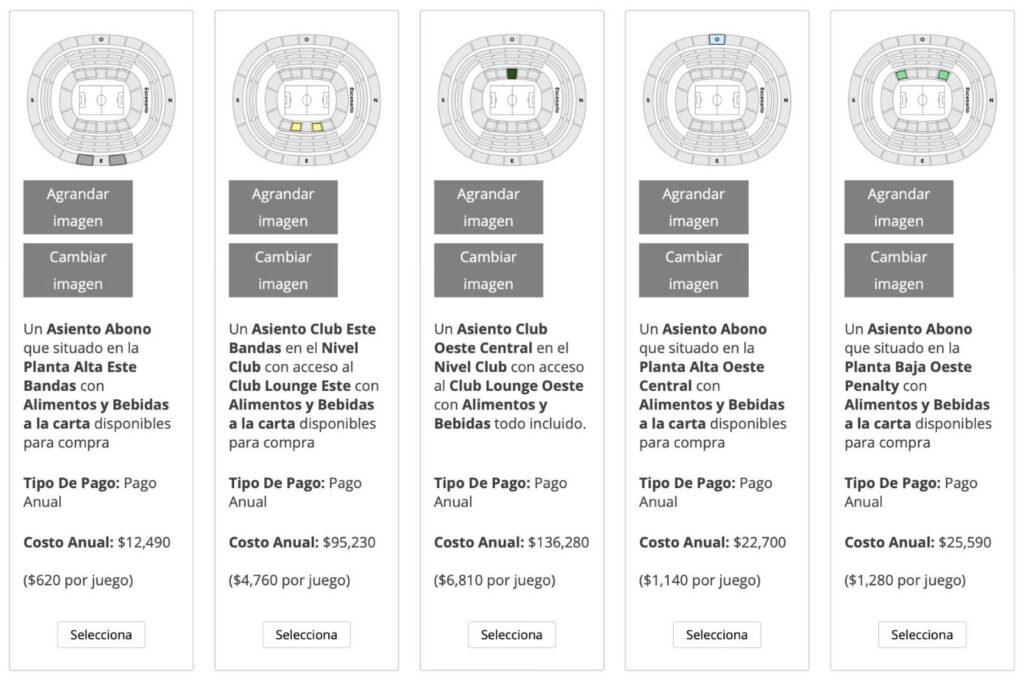Pick the Planta Alta Oeste Central seat
Image resolution: width=1024 pixels, height=682 pixels.
[716, 635]
